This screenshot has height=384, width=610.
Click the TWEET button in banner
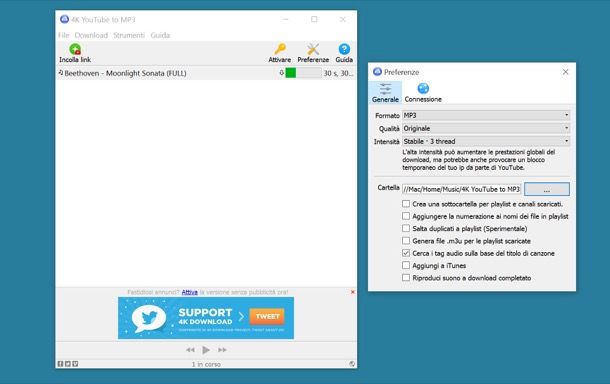[267, 316]
